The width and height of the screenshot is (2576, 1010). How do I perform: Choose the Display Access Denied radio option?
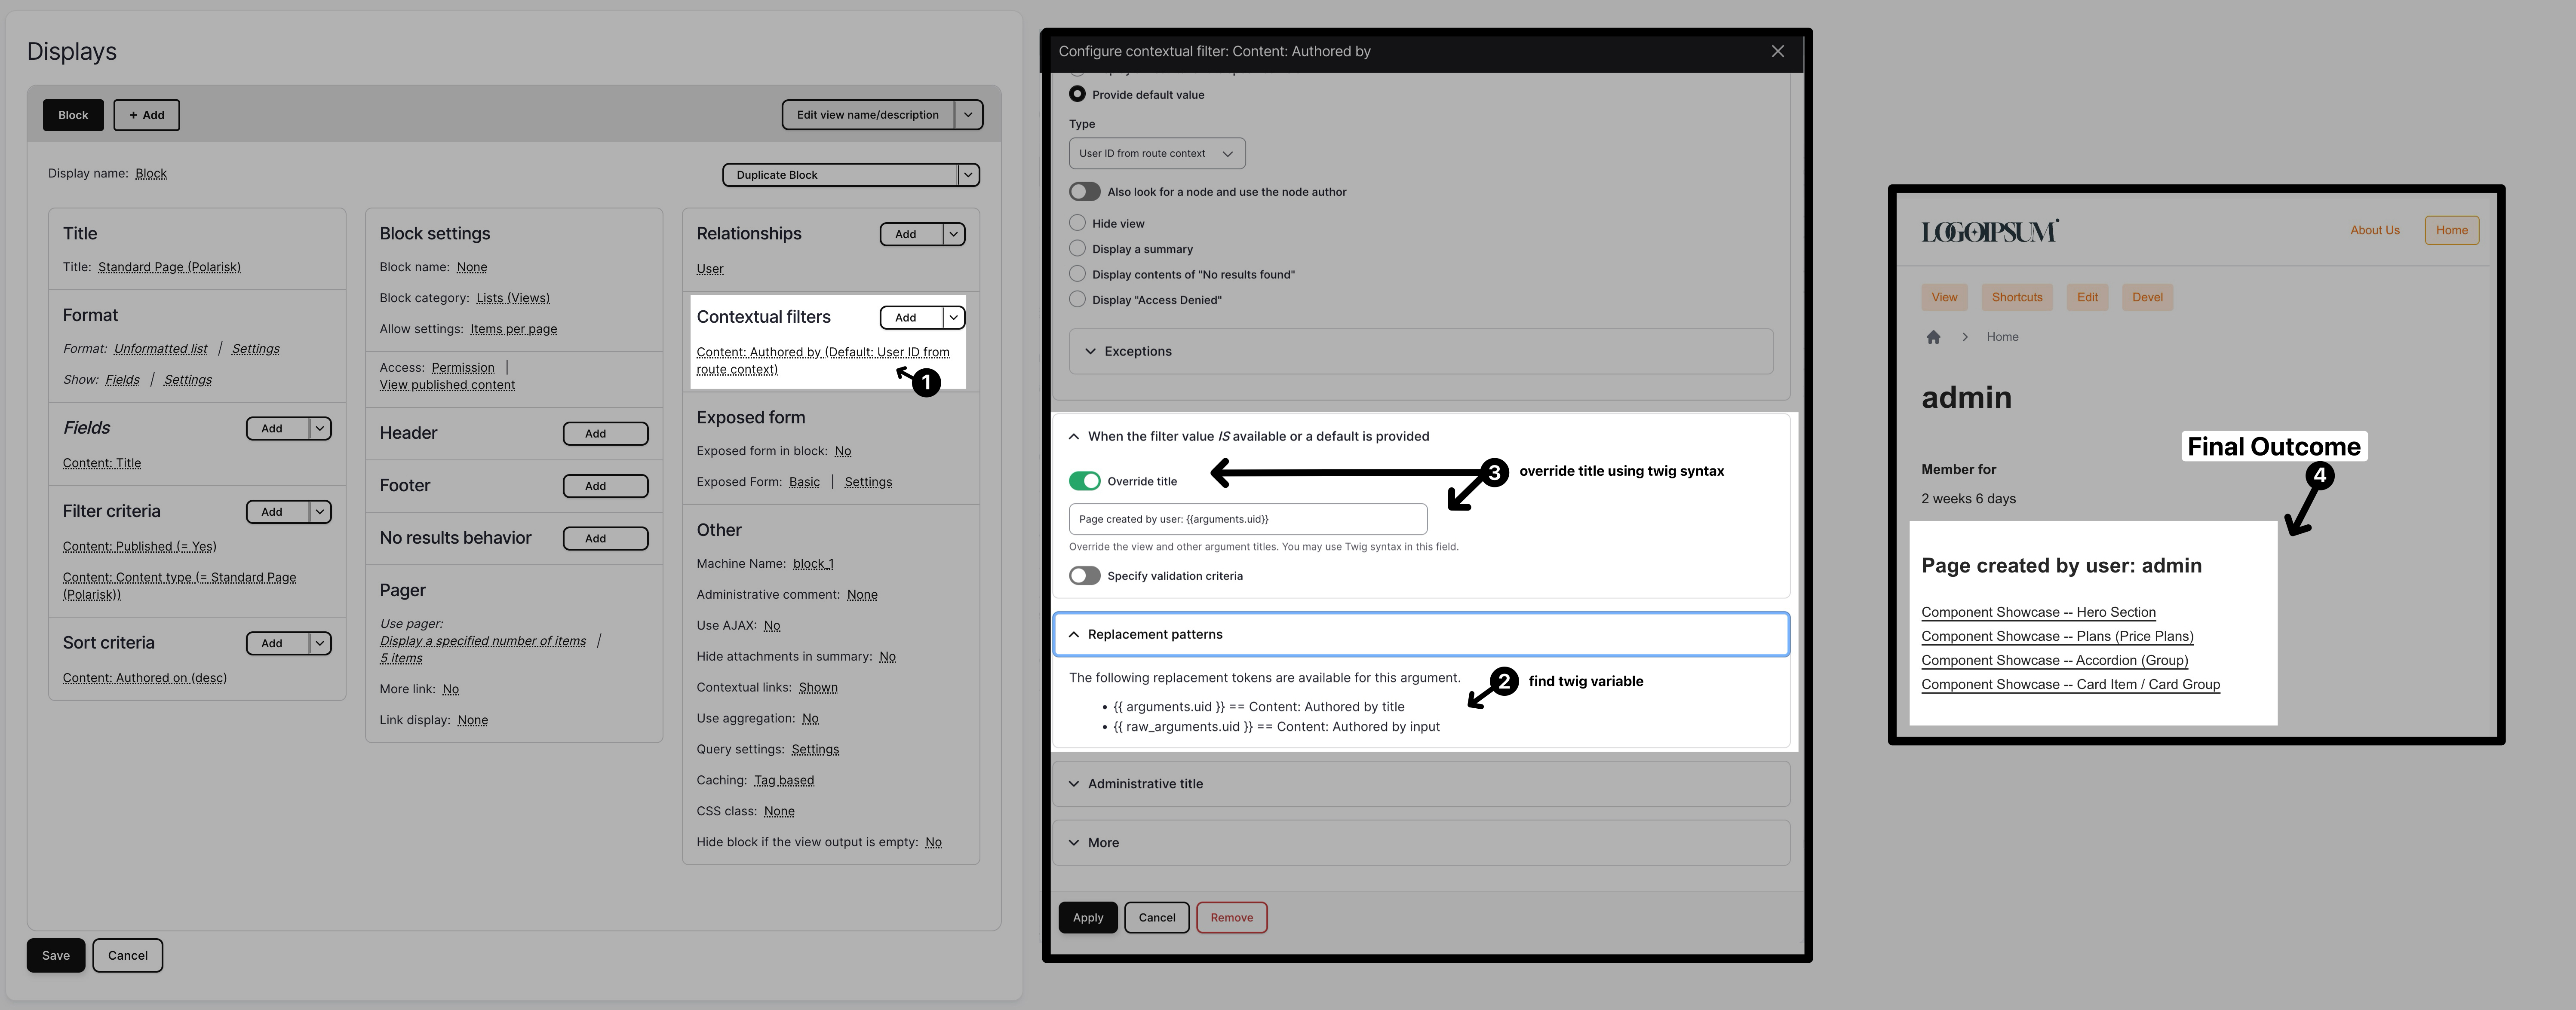1077,299
